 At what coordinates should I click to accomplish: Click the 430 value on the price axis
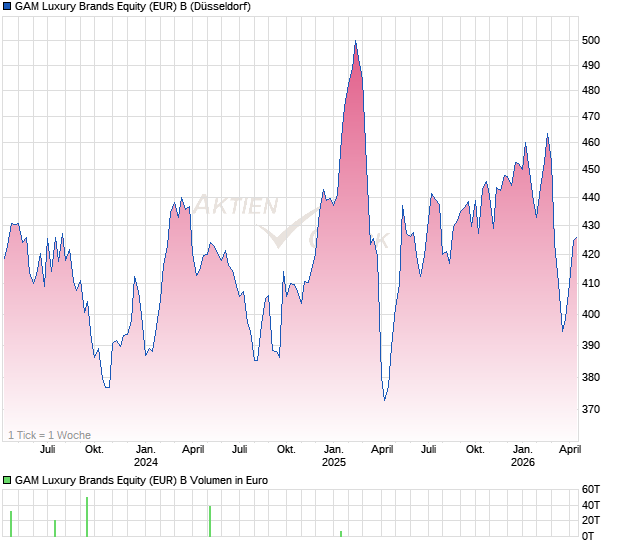592,225
